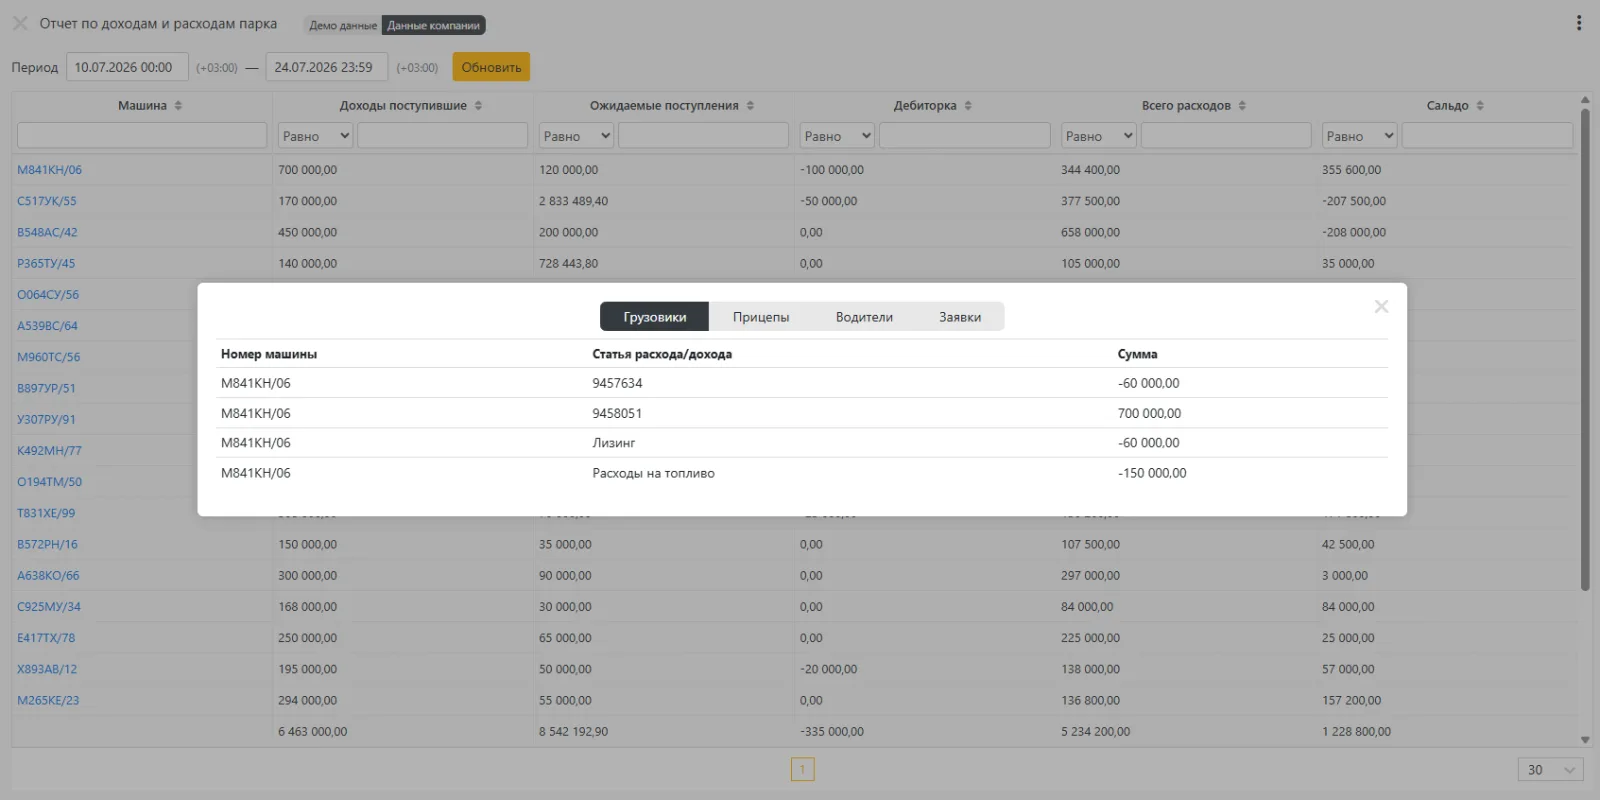Click the Обновить button
The height and width of the screenshot is (800, 1600).
[491, 67]
